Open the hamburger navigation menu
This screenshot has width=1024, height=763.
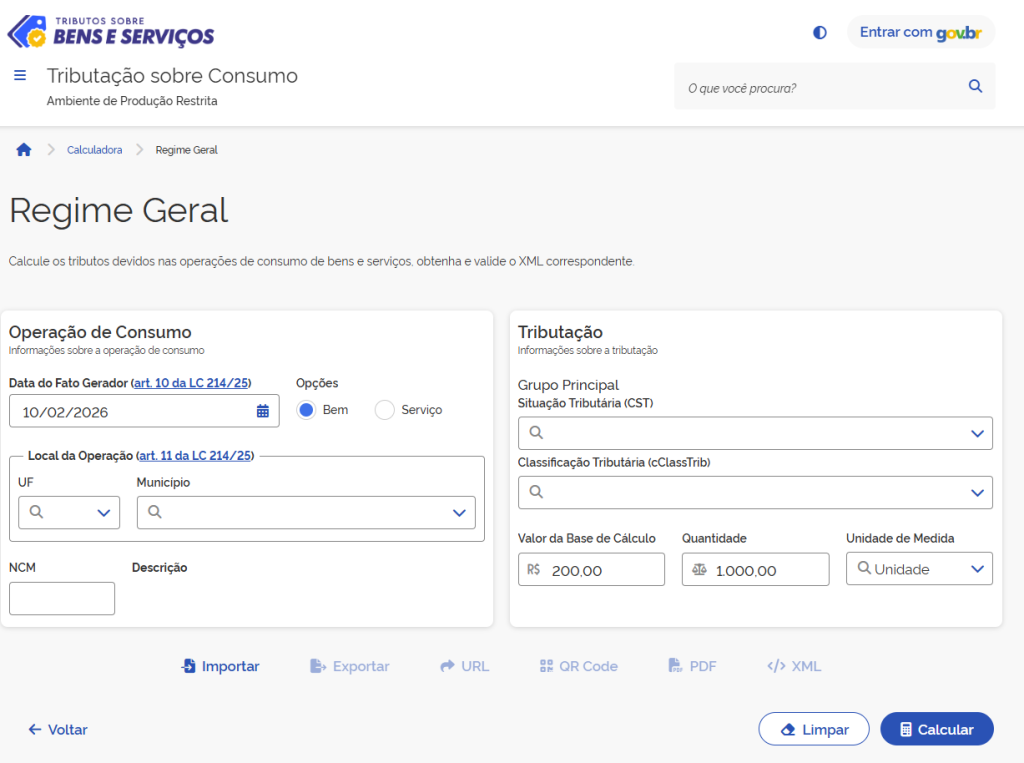tap(20, 76)
